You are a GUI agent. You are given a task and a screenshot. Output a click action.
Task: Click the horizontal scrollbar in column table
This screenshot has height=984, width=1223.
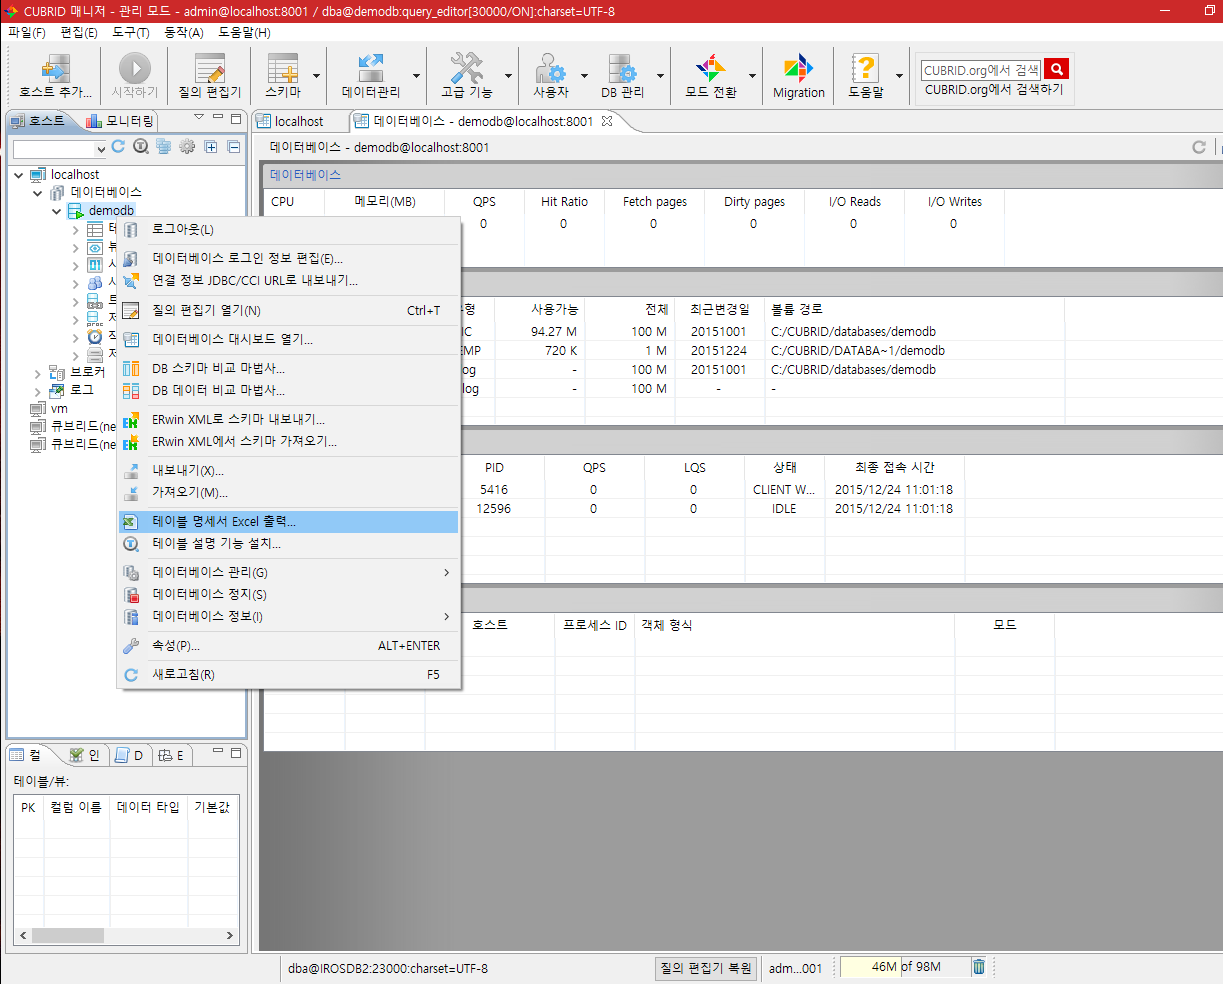click(68, 936)
